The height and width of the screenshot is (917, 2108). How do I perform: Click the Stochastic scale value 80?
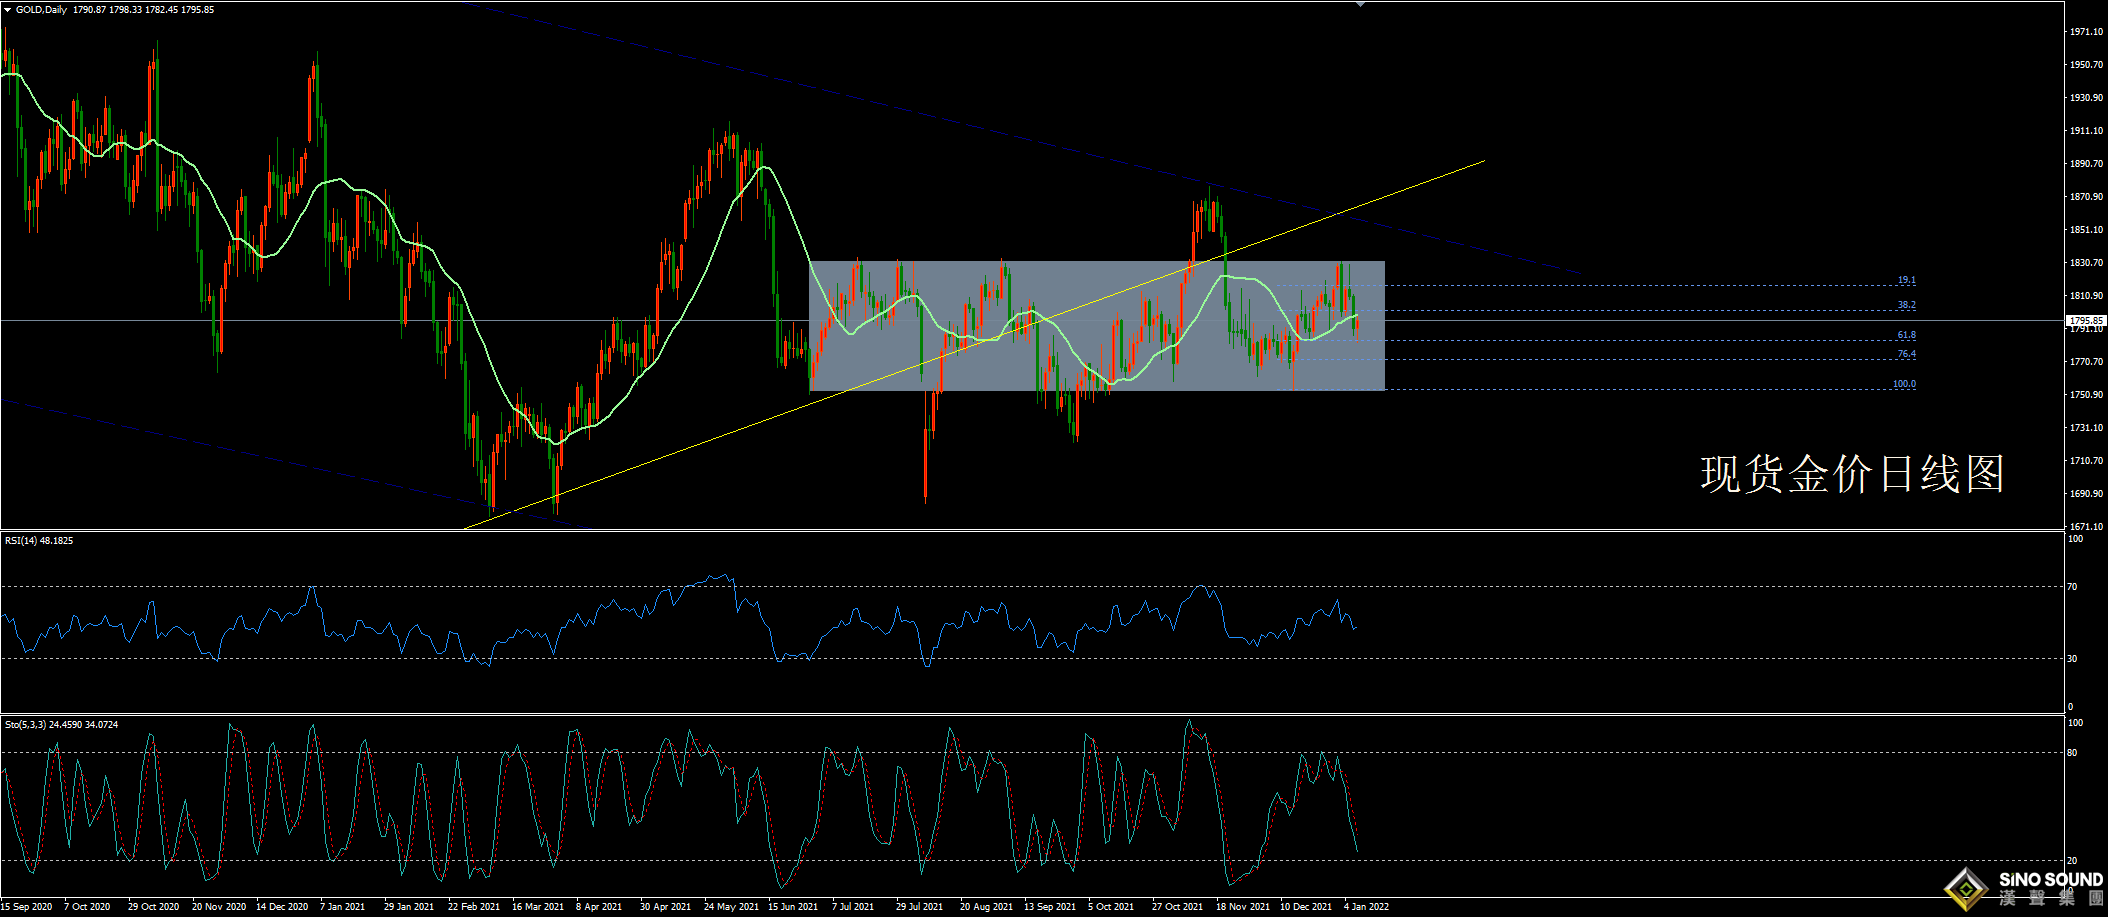[x=2072, y=753]
